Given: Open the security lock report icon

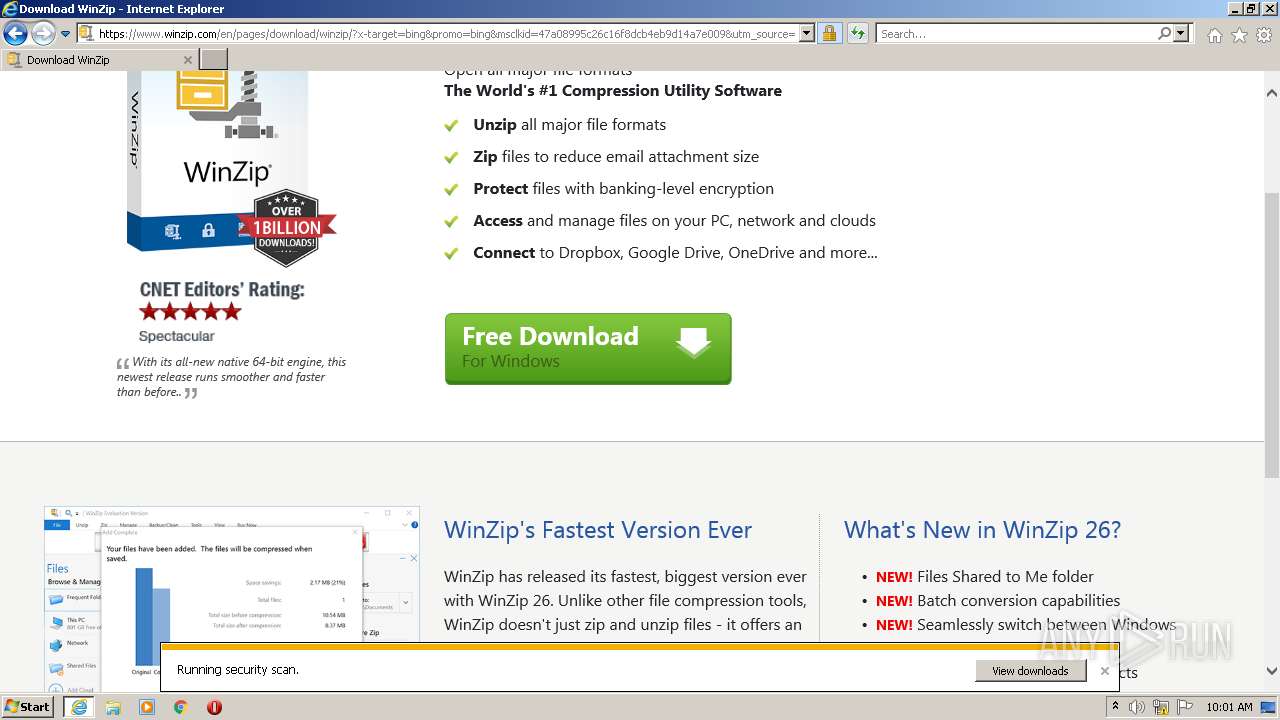Looking at the screenshot, I should click(829, 34).
